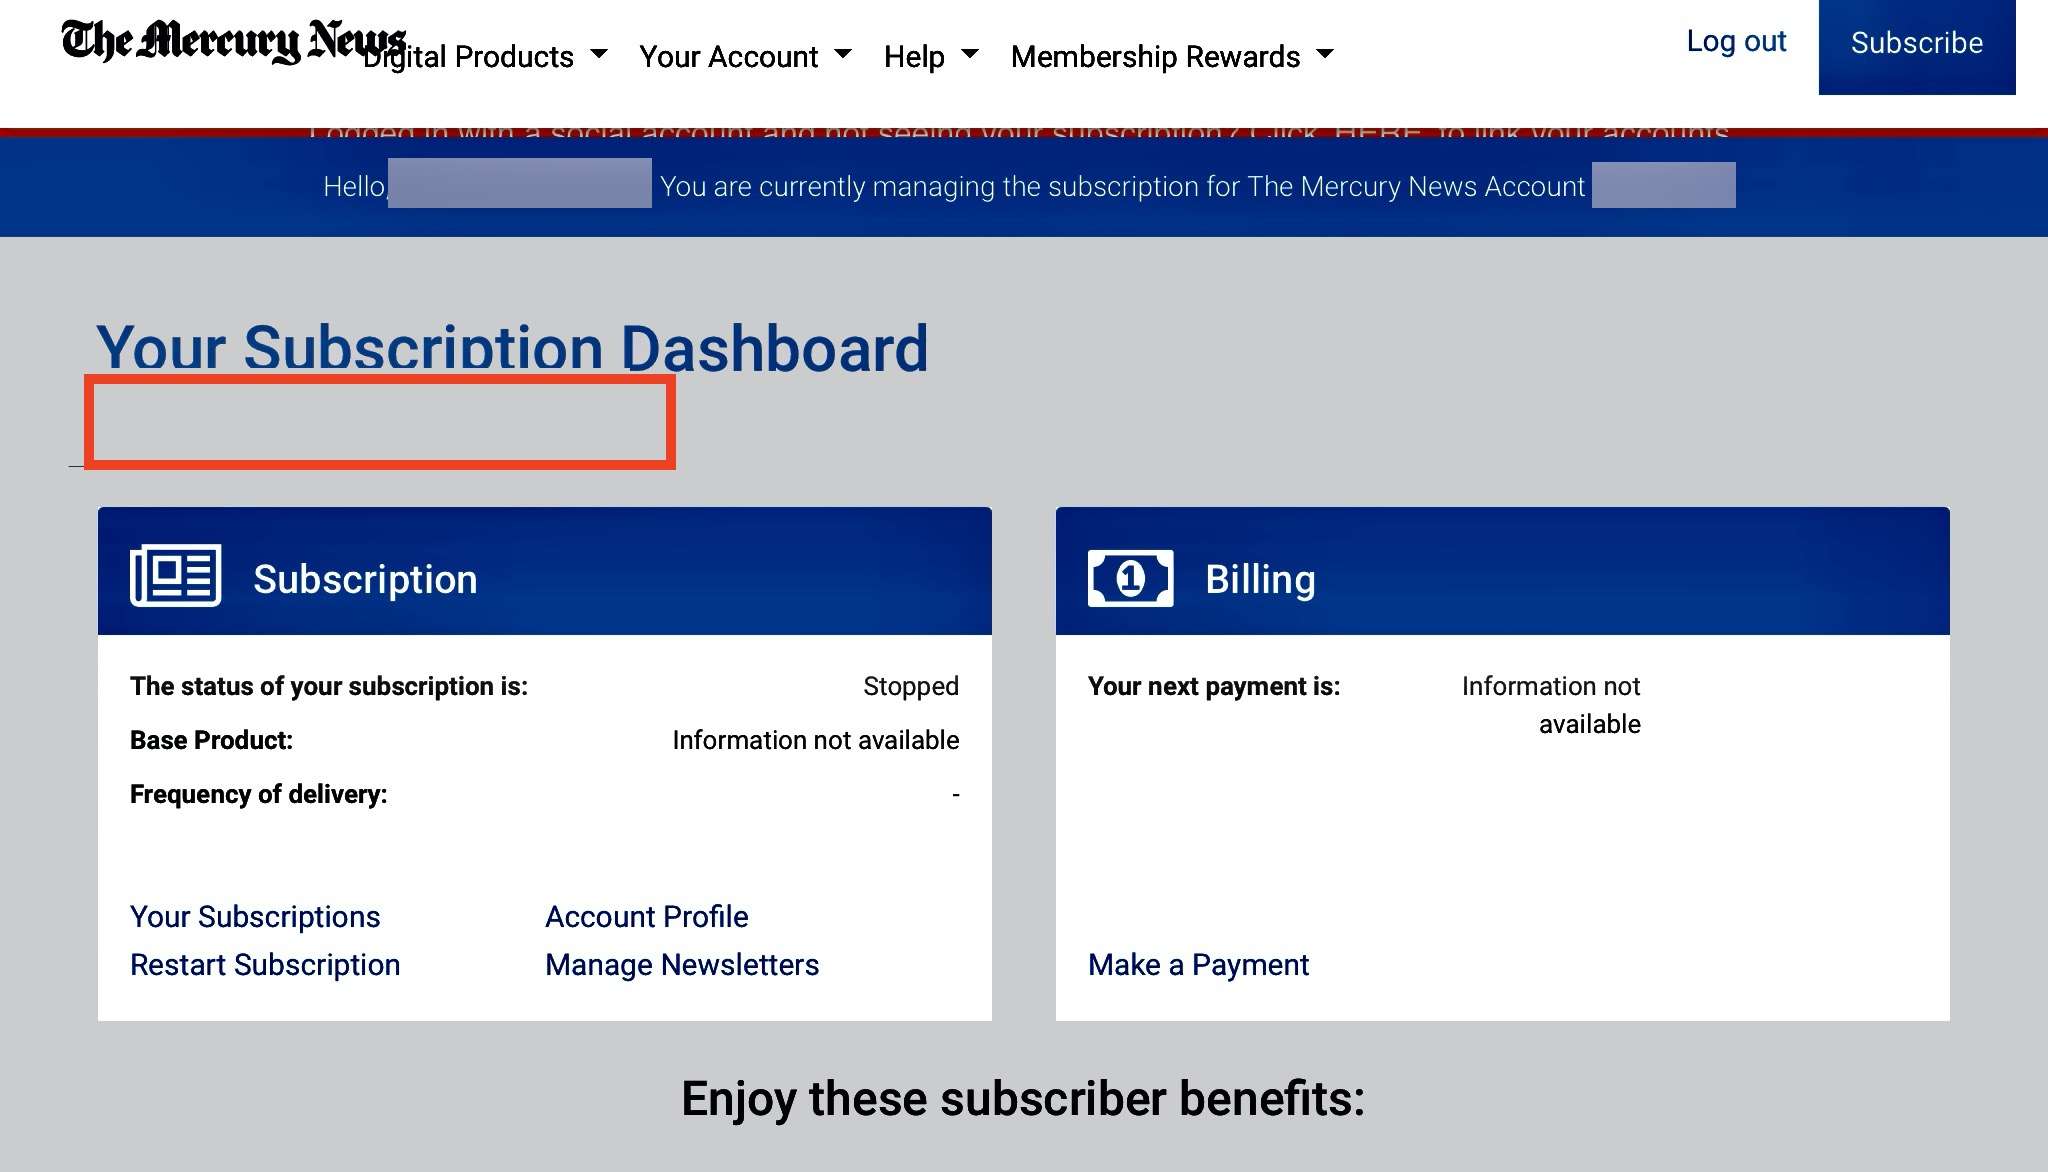Screen dimensions: 2048x1172
Task: Click 'The status of your subscription is:' label
Action: point(329,686)
